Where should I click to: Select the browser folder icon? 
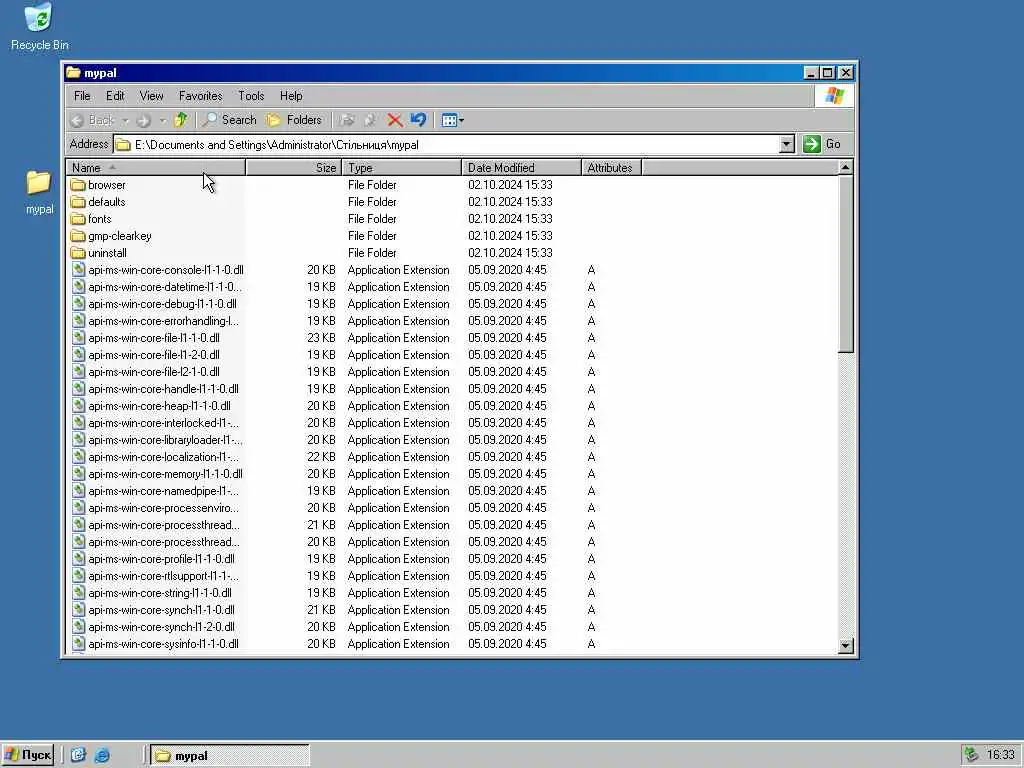[78, 185]
